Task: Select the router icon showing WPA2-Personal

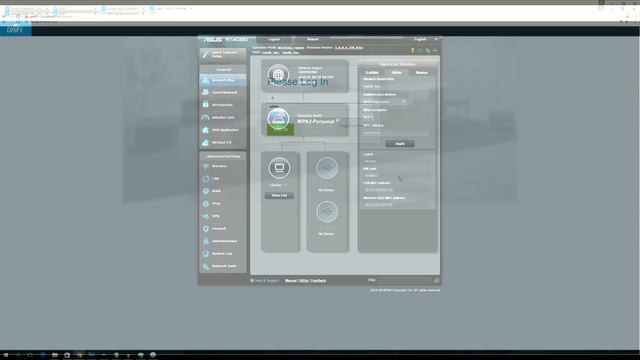Action: [x=278, y=119]
